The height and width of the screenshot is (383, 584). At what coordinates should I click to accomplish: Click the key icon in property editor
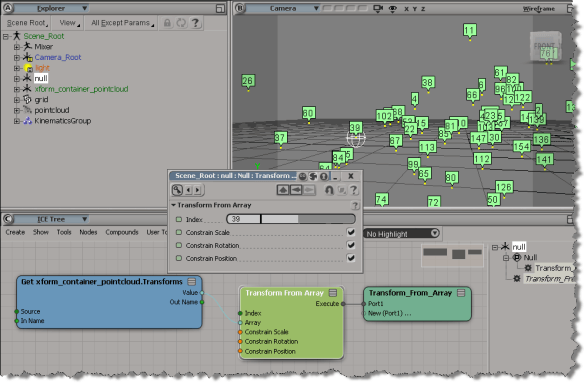pyautogui.click(x=177, y=190)
